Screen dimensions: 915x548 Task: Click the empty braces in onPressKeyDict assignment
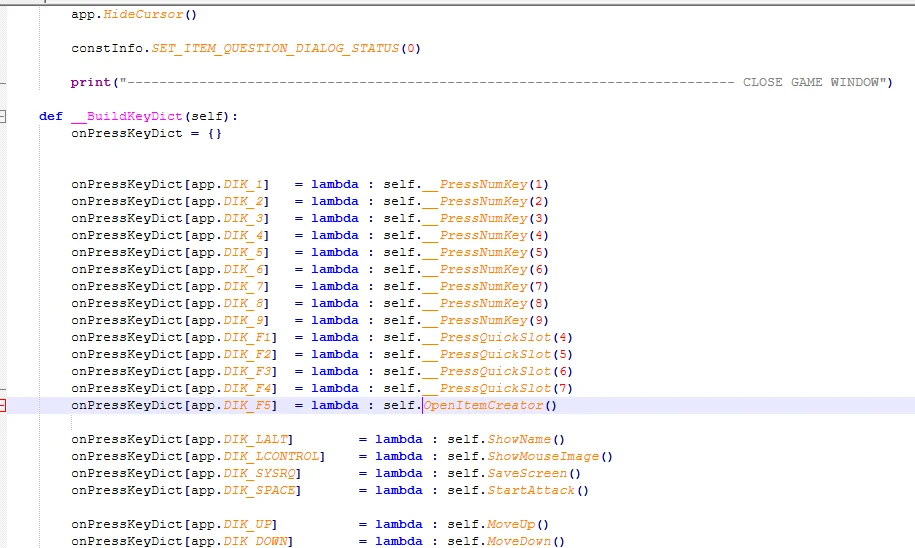tap(214, 133)
